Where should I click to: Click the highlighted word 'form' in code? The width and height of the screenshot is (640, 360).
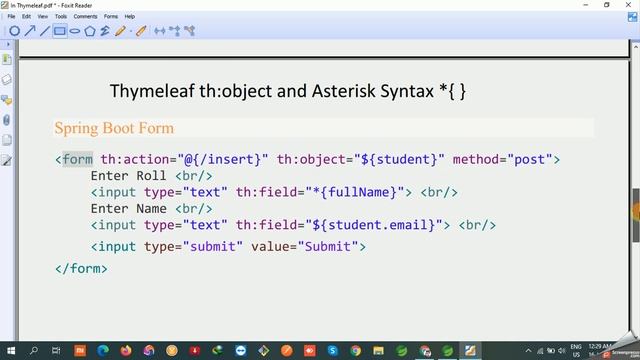click(x=78, y=159)
